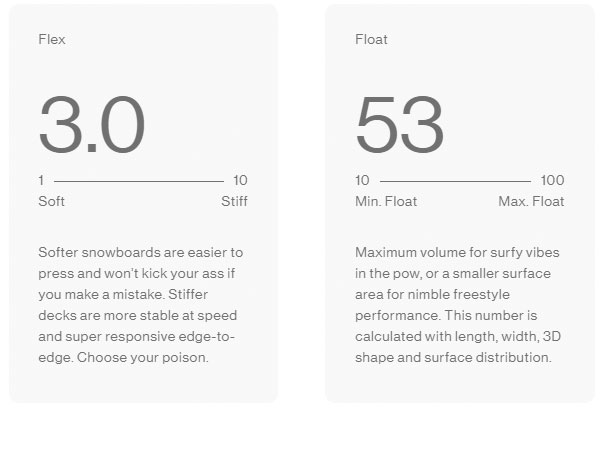Image resolution: width=606 pixels, height=472 pixels.
Task: Click the Float scale line
Action: tap(455, 181)
